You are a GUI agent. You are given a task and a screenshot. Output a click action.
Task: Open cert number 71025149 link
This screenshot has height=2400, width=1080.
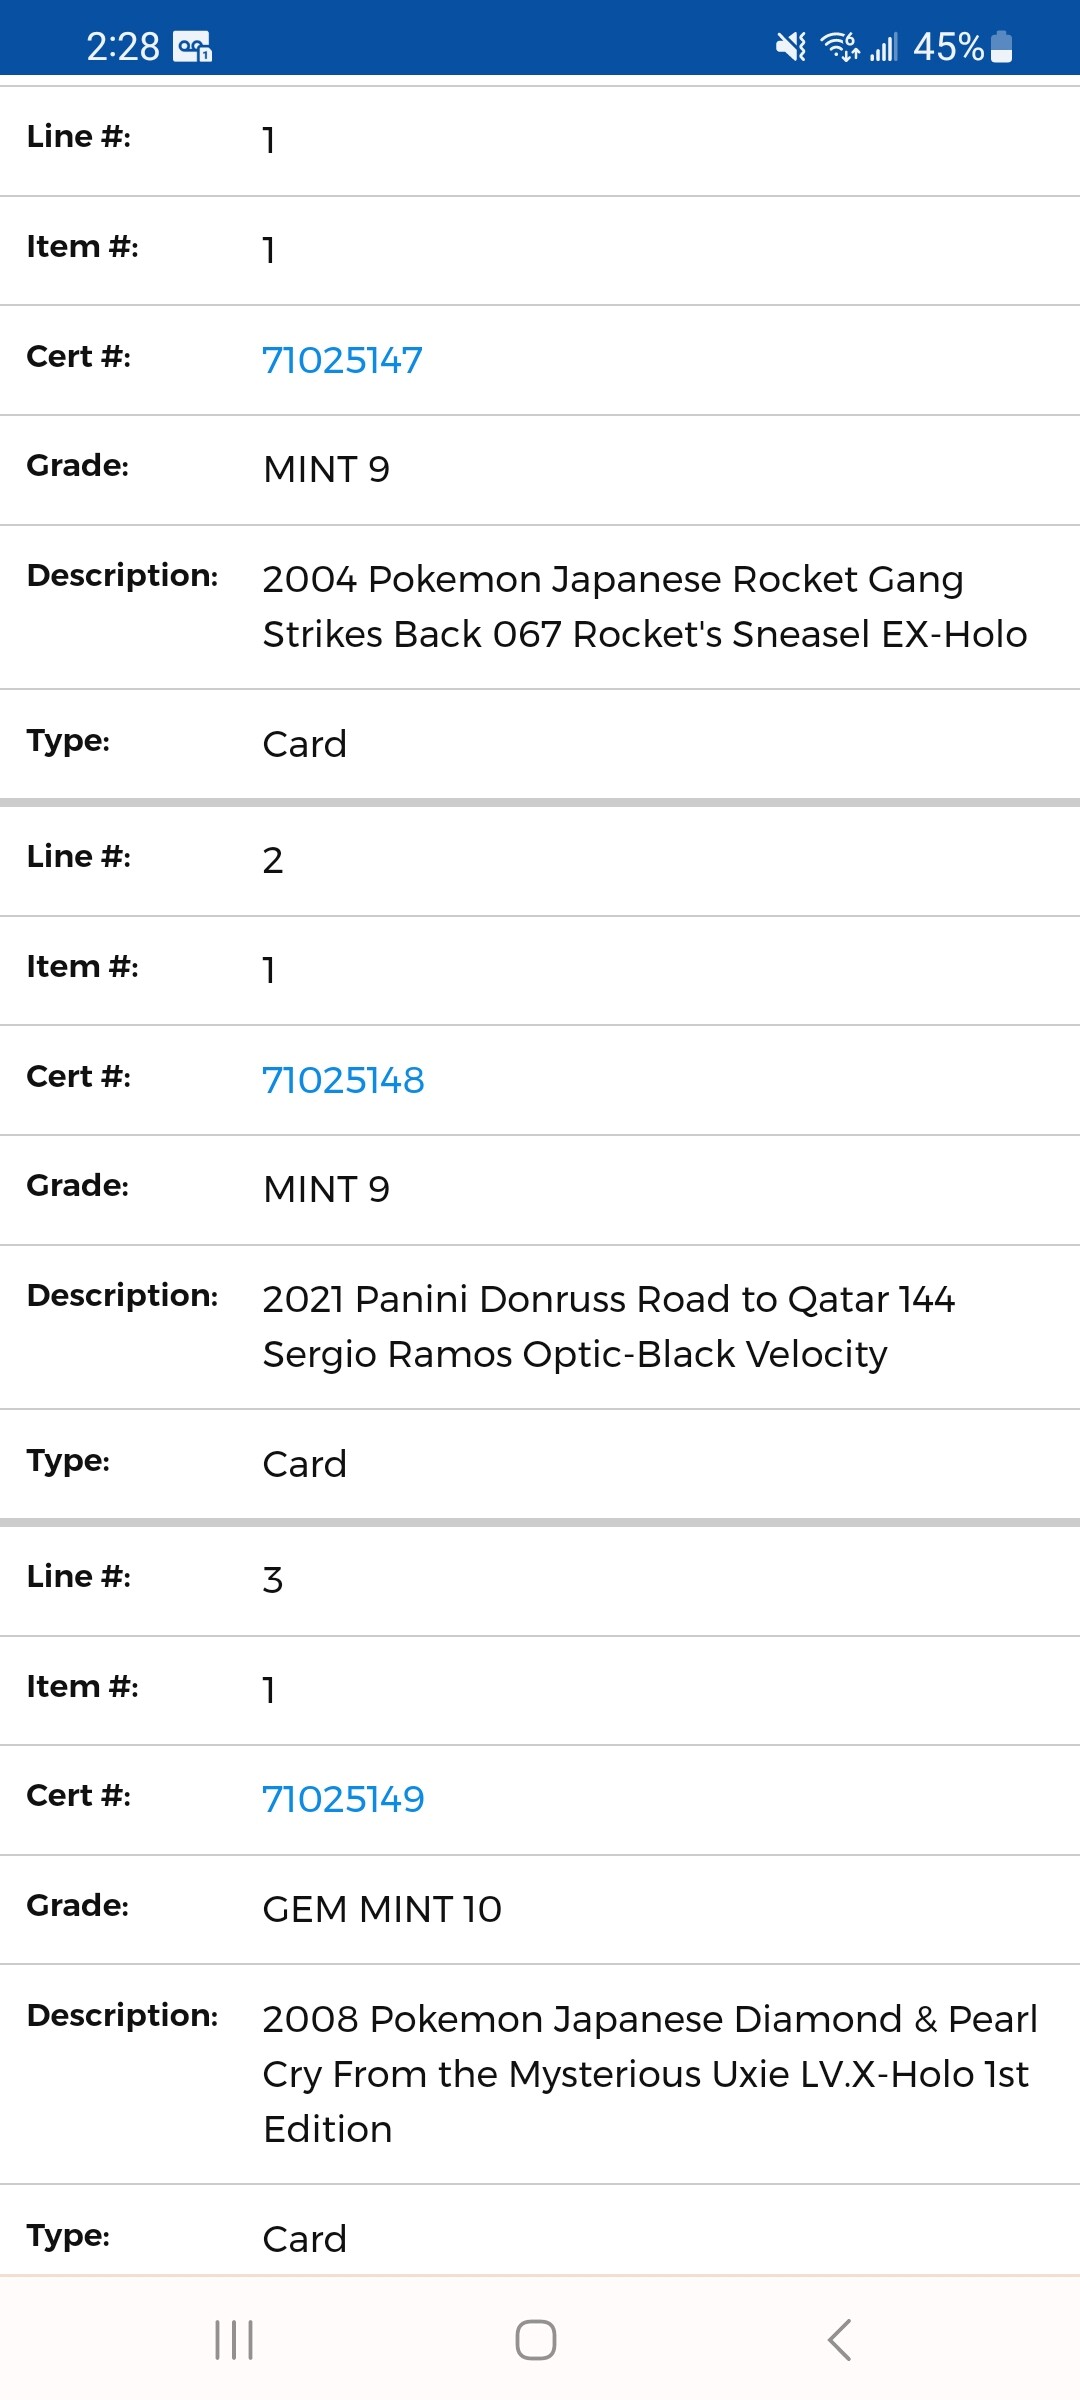(343, 1799)
